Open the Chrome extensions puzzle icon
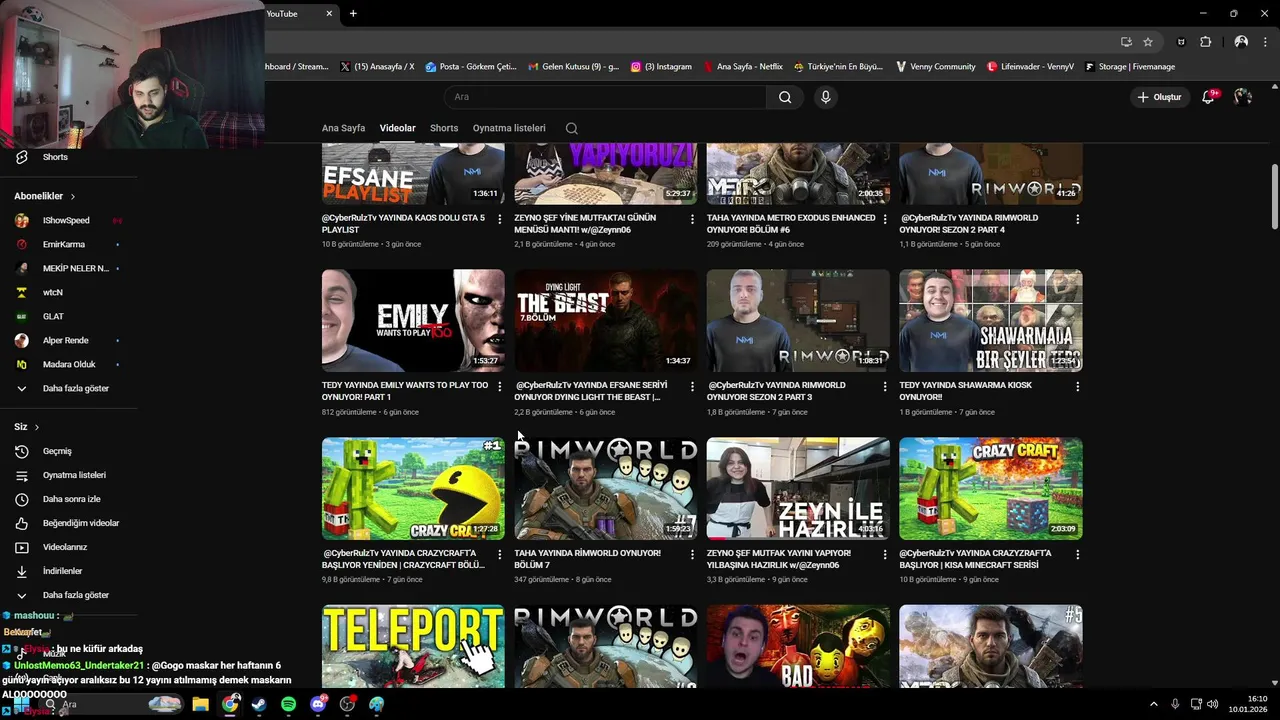Image resolution: width=1280 pixels, height=720 pixels. 1205,42
